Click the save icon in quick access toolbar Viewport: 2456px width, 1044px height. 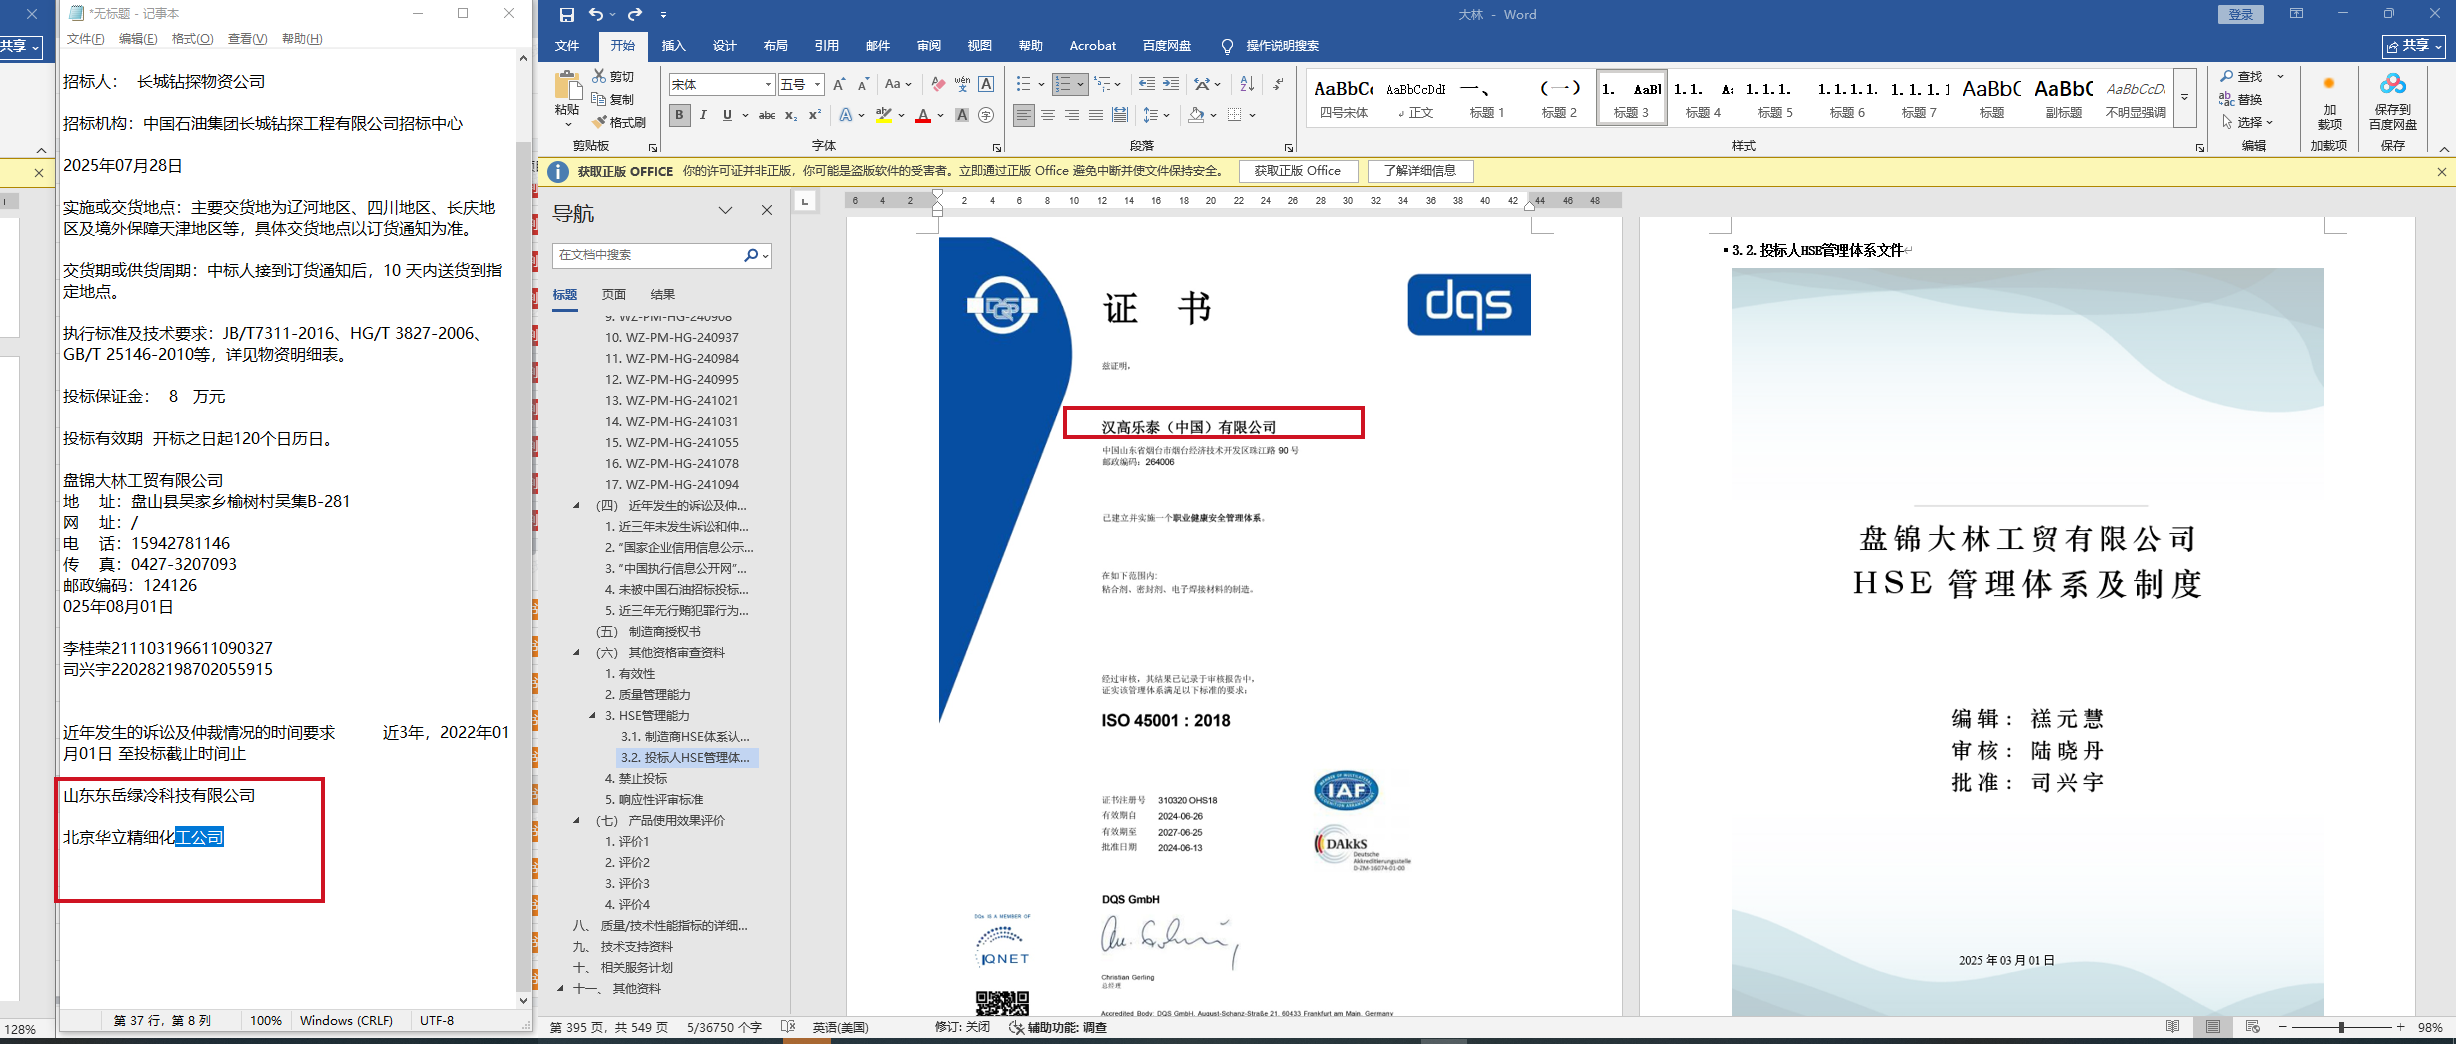[x=566, y=14]
